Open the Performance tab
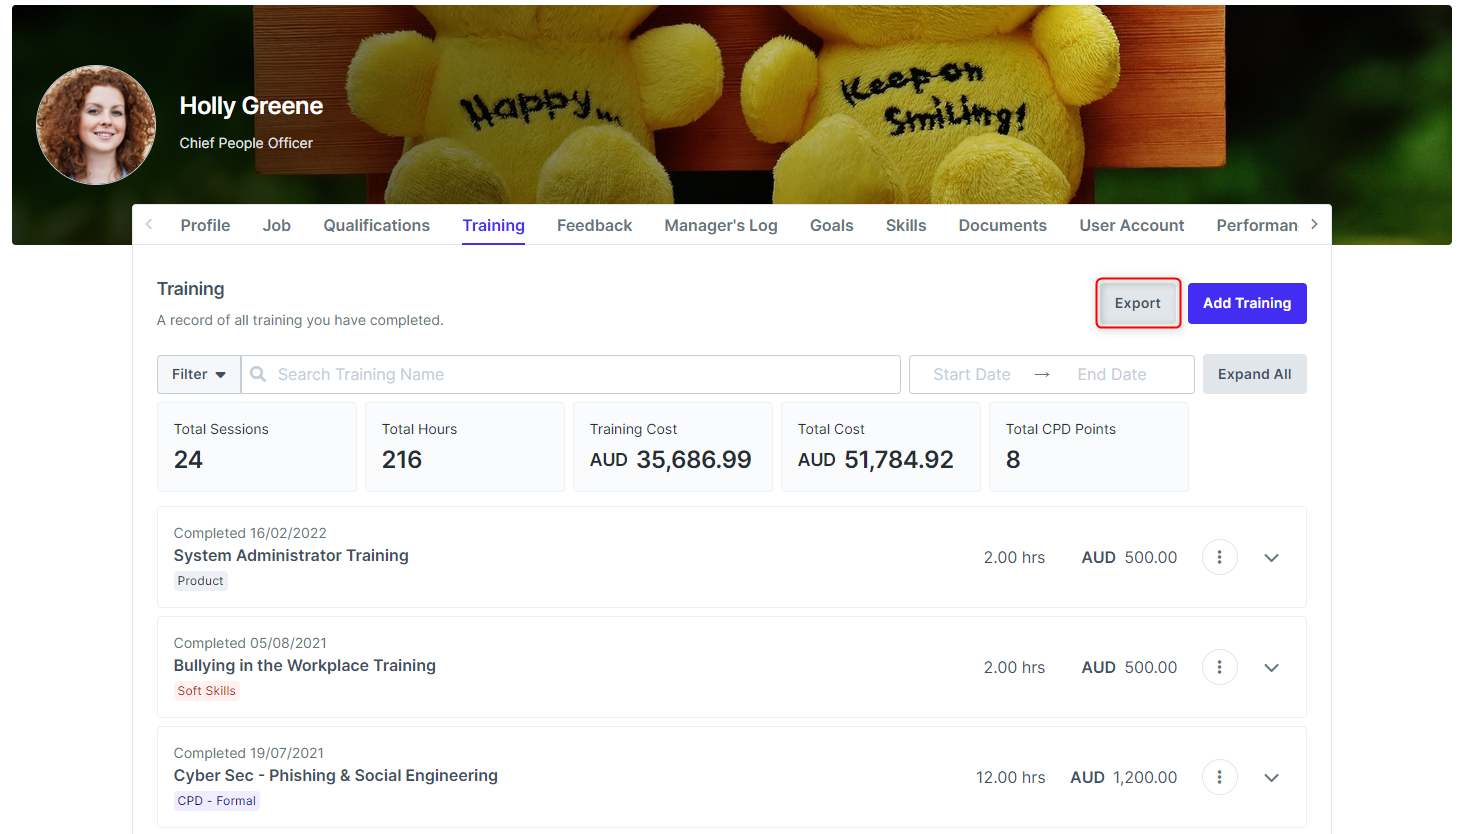This screenshot has width=1463, height=834. pos(1257,226)
